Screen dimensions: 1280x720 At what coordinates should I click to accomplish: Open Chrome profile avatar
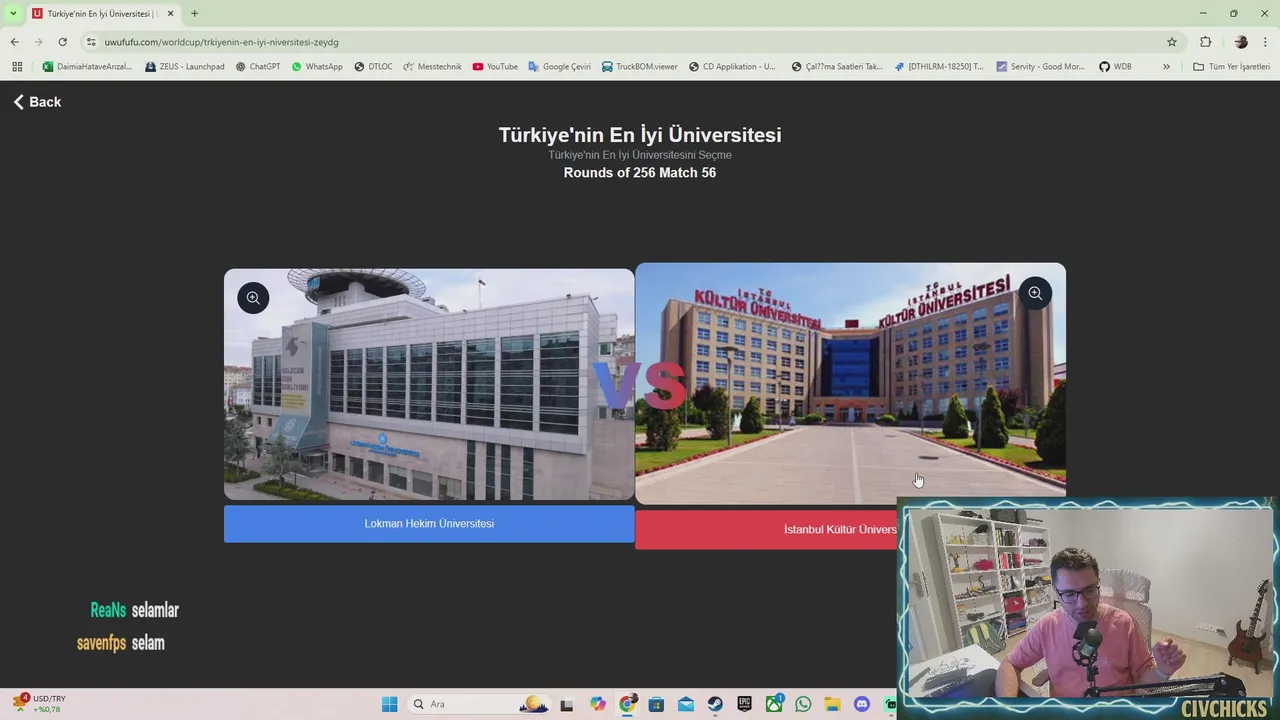click(x=1241, y=42)
